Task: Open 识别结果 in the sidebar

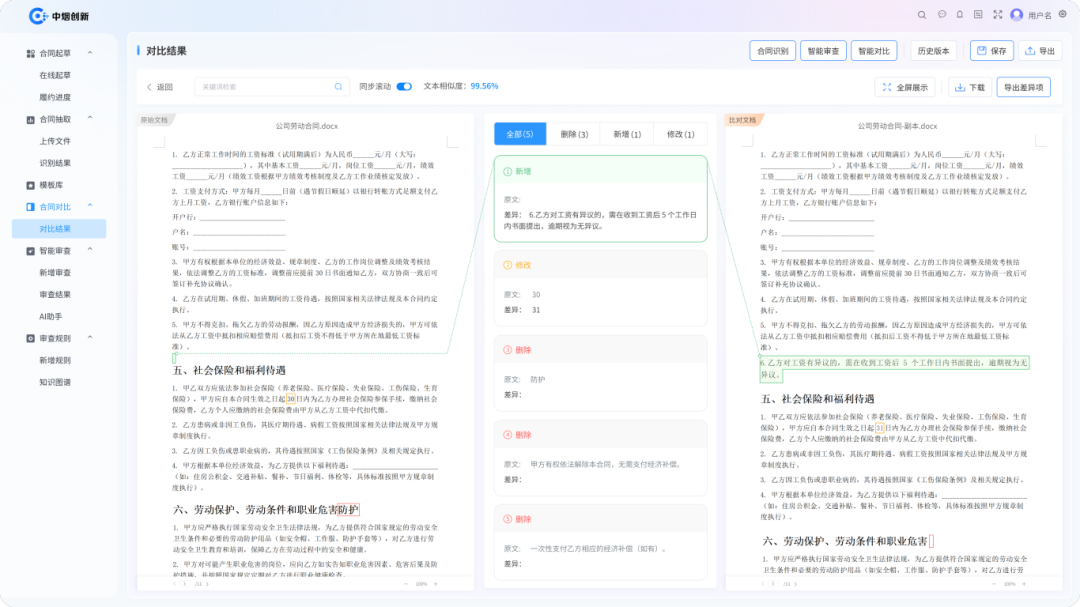Action: [55, 163]
